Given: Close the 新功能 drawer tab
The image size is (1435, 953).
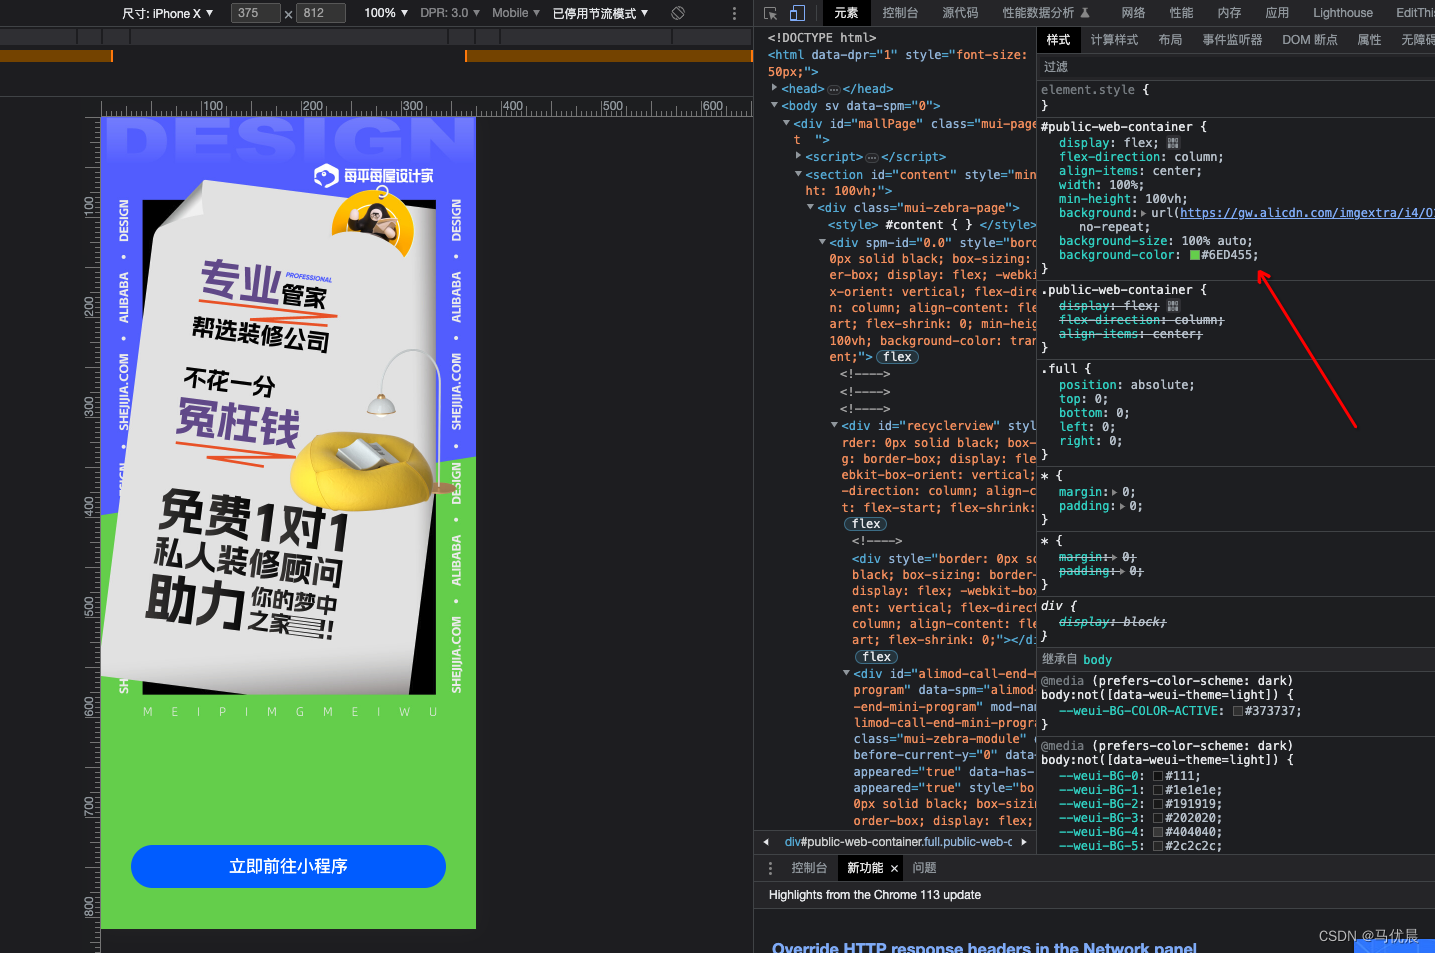Looking at the screenshot, I should 894,869.
